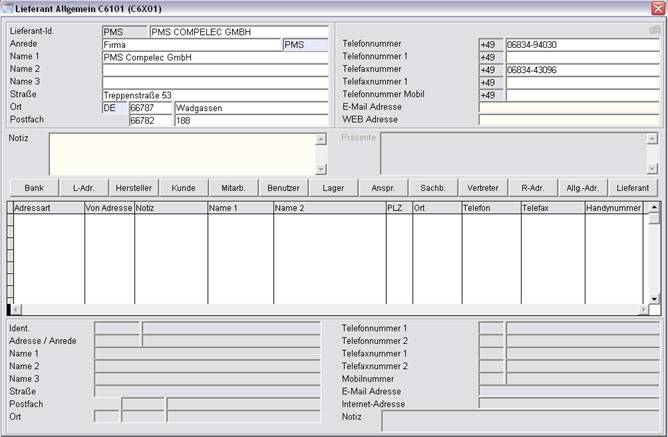Click the address table's scroll left arrow

pos(13,310)
